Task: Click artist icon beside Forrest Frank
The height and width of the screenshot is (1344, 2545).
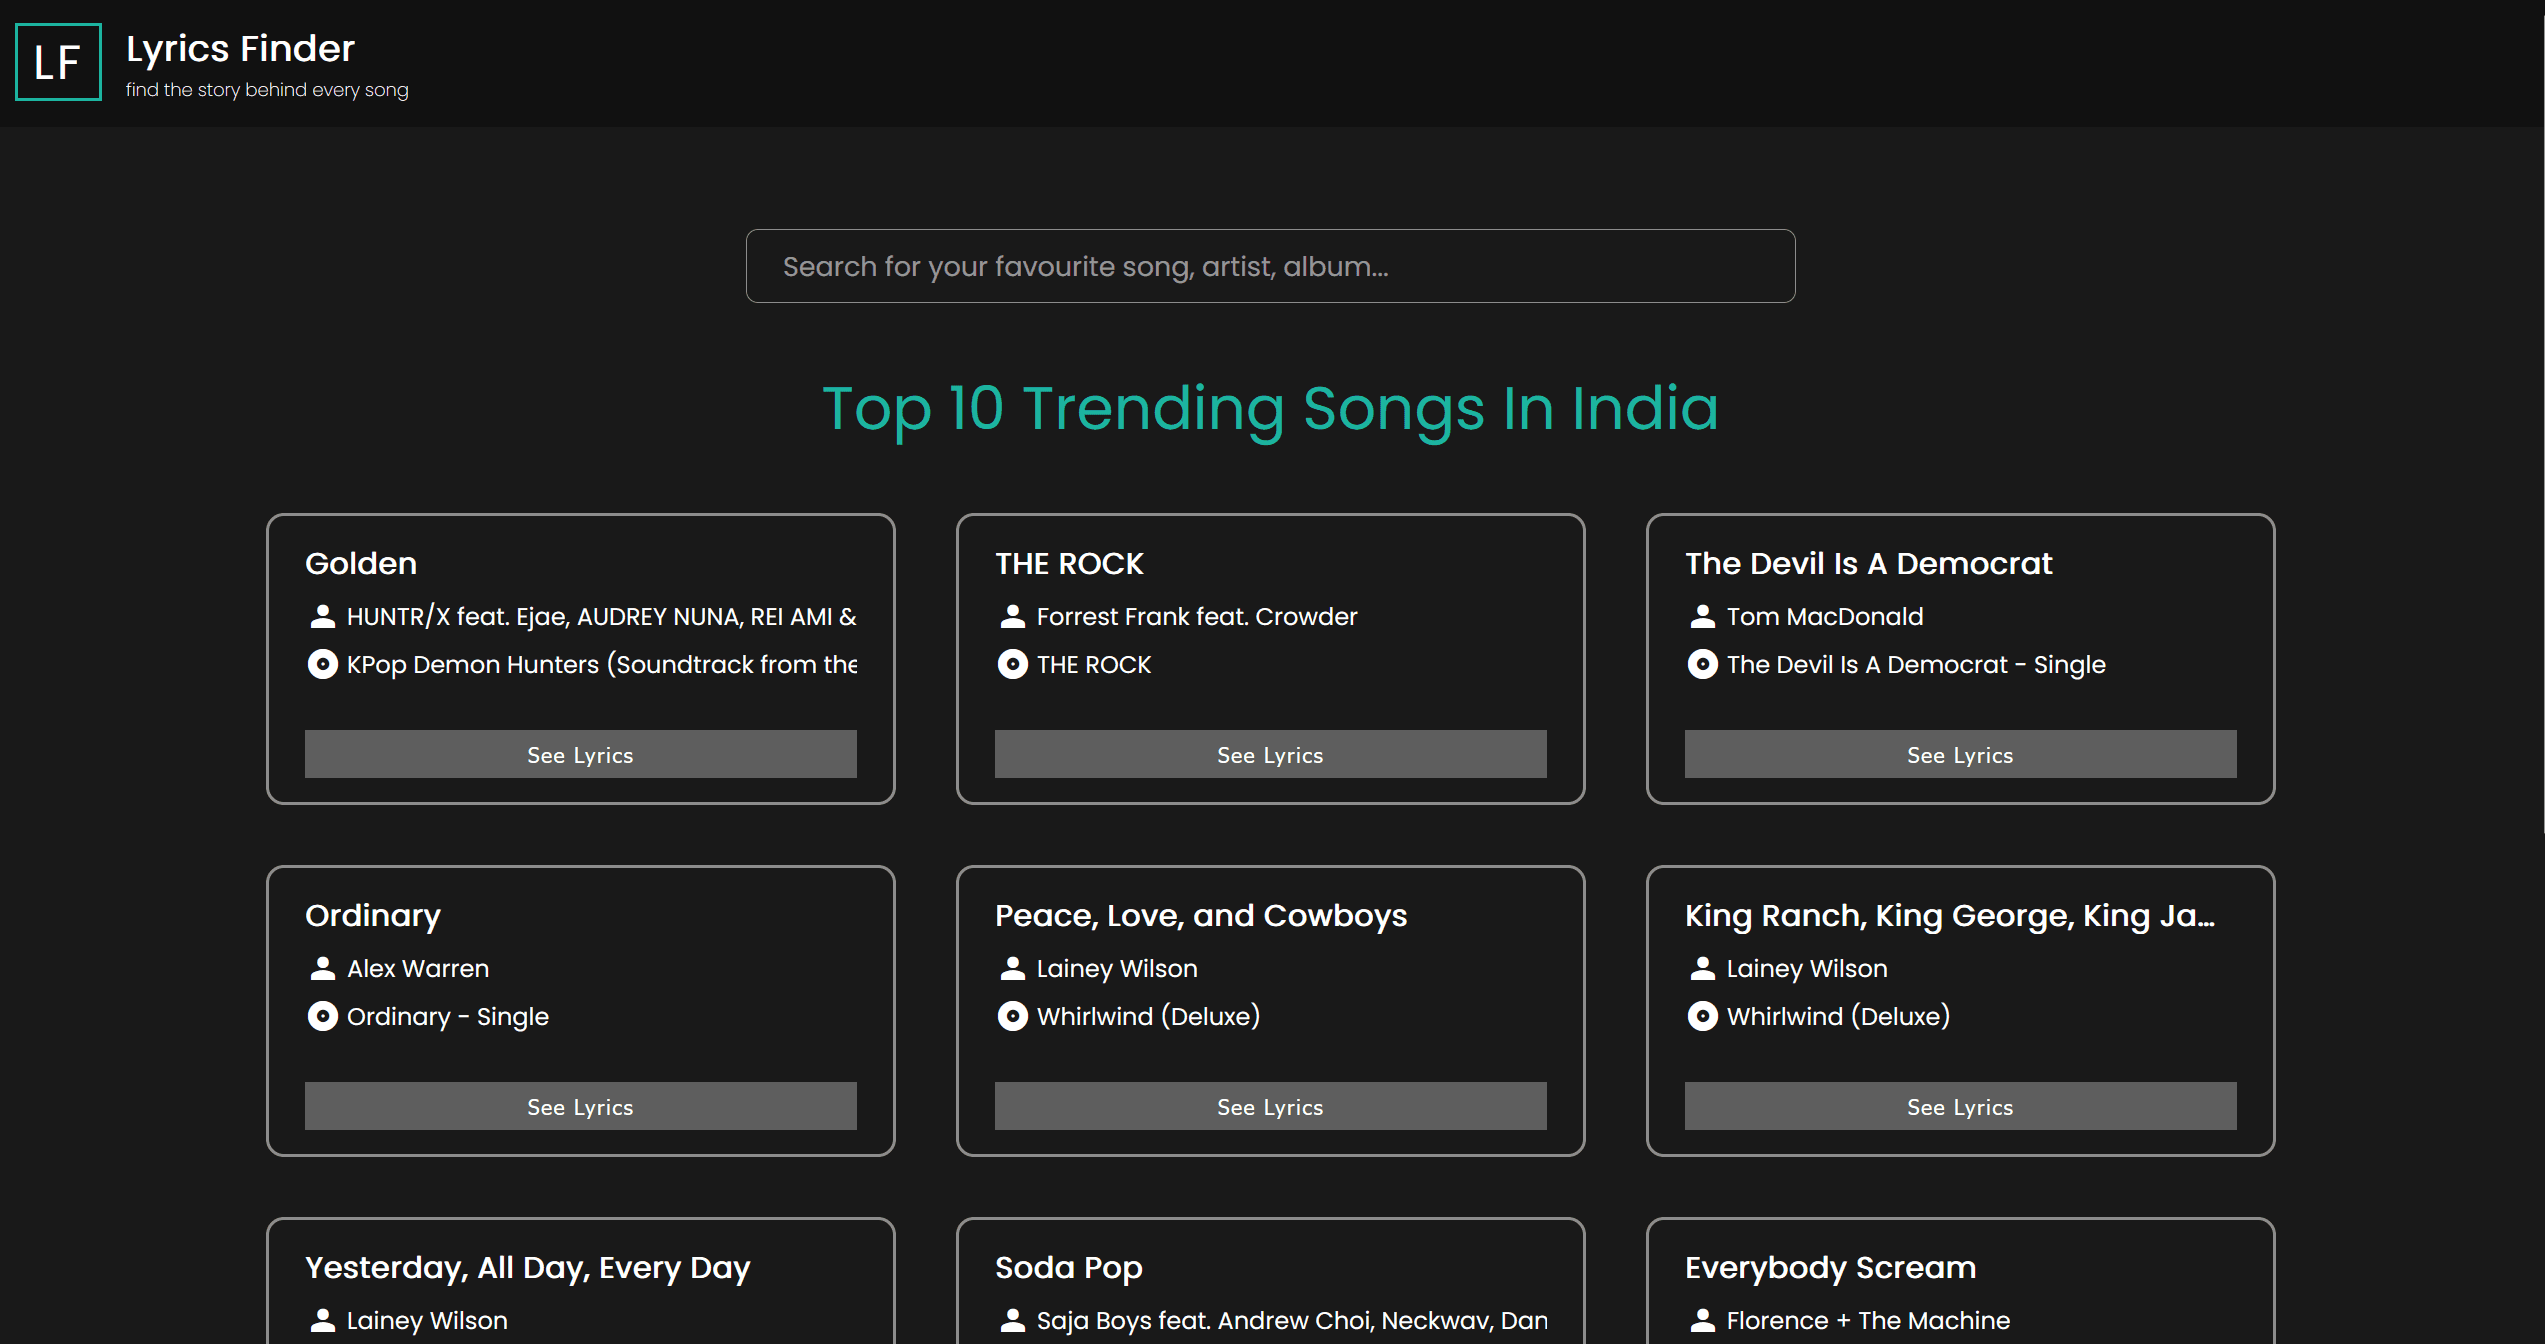Action: 1012,616
